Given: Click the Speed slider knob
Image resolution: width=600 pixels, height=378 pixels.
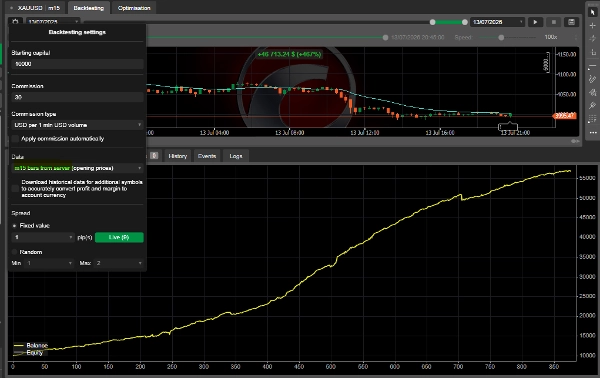Looking at the screenshot, I should (501, 37).
